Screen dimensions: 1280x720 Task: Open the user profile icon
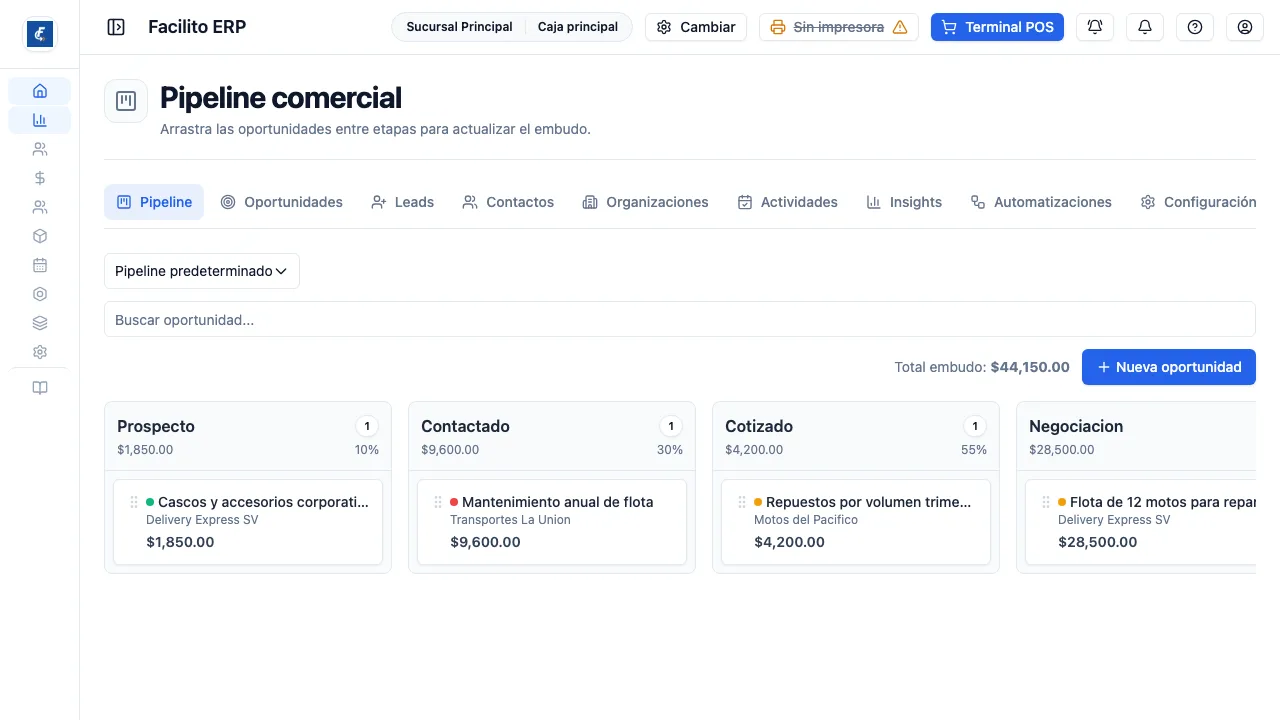pyautogui.click(x=1245, y=27)
